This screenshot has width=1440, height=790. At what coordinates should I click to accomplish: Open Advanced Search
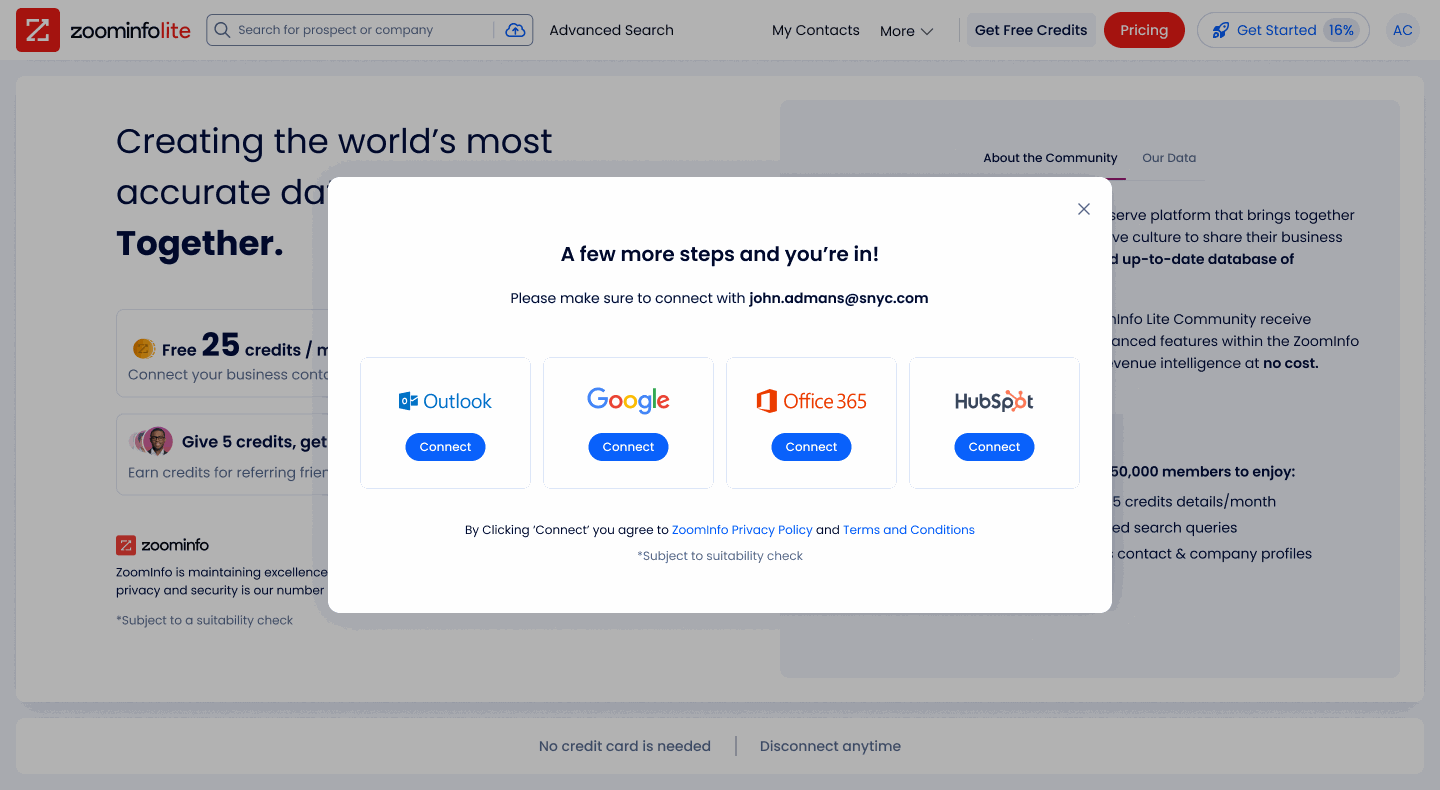point(611,30)
